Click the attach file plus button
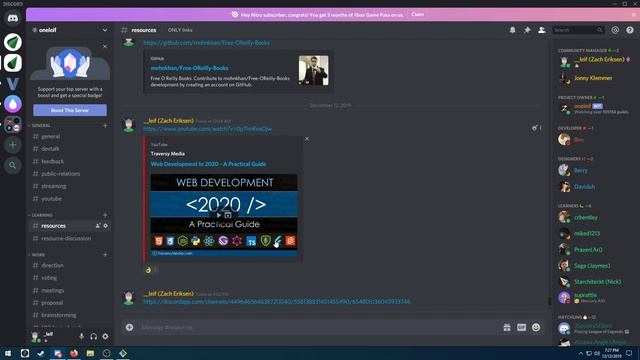The width and height of the screenshot is (640, 360). click(x=129, y=327)
